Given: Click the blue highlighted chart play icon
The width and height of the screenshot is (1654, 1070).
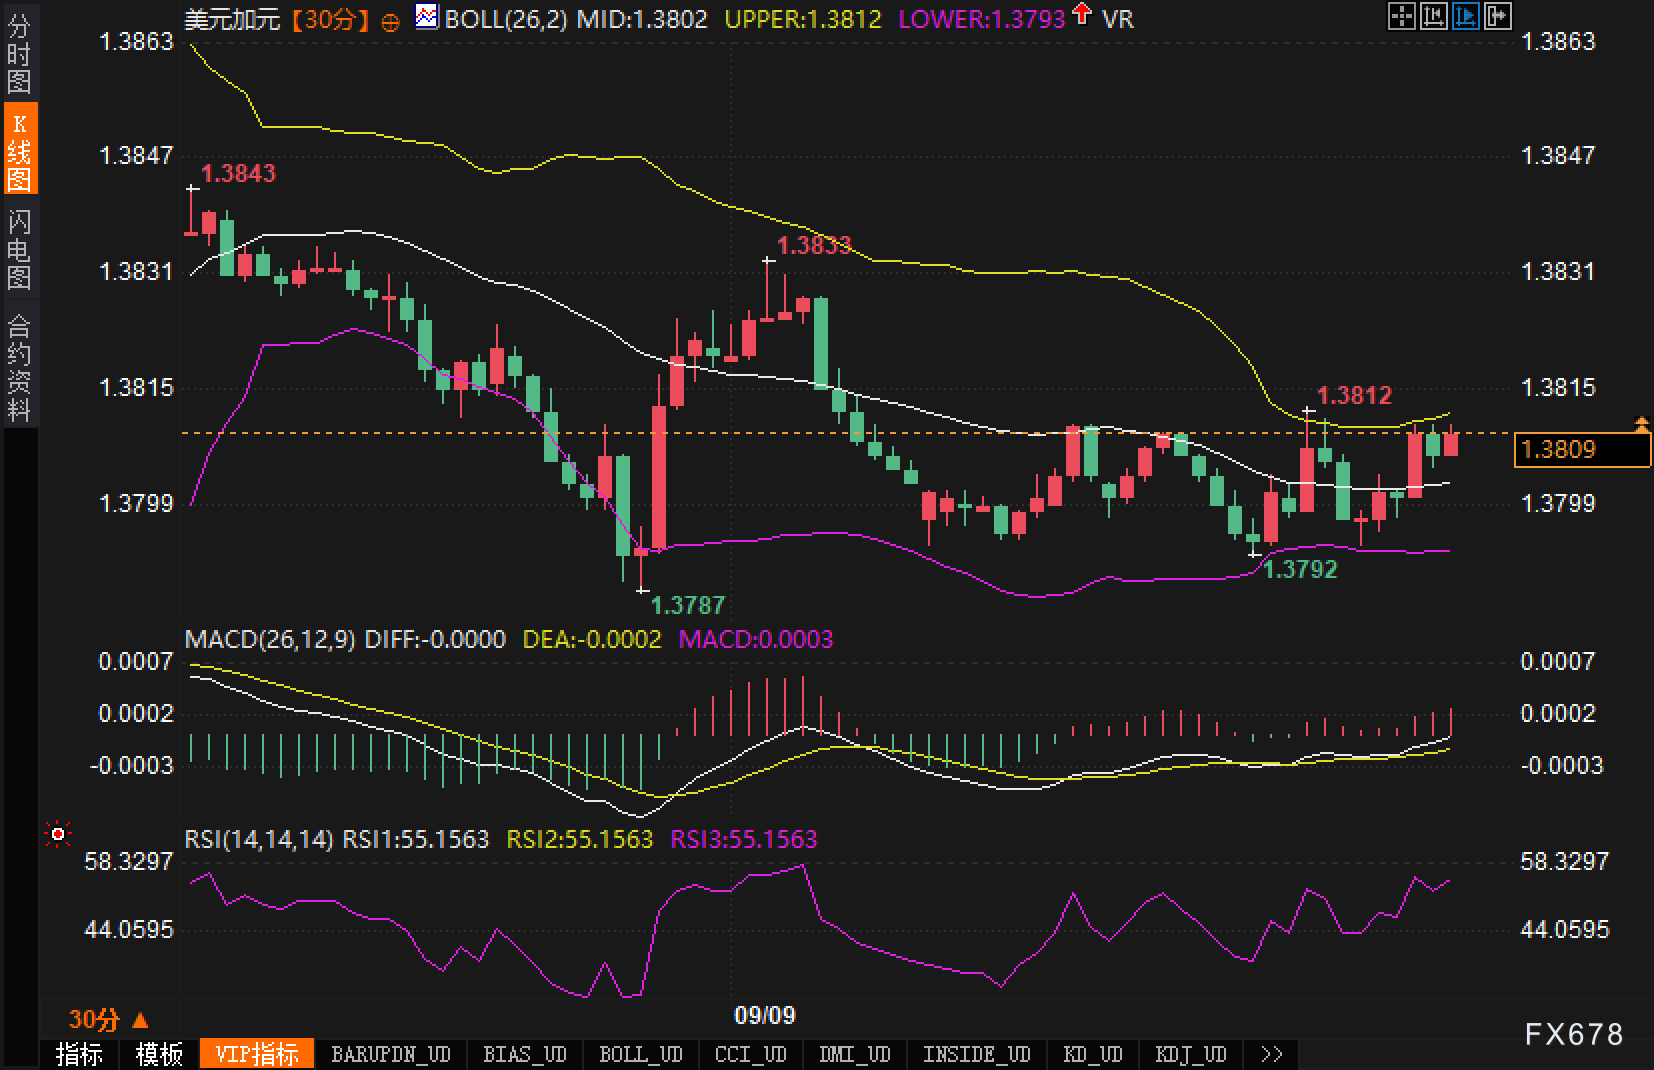Looking at the screenshot, I should pyautogui.click(x=1465, y=16).
